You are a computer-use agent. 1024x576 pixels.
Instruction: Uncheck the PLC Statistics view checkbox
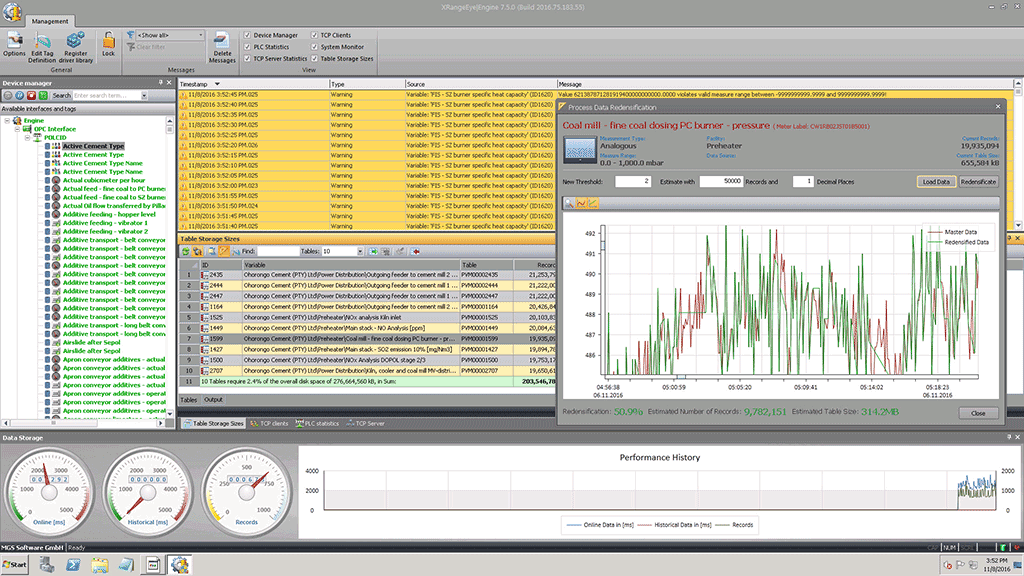click(248, 47)
